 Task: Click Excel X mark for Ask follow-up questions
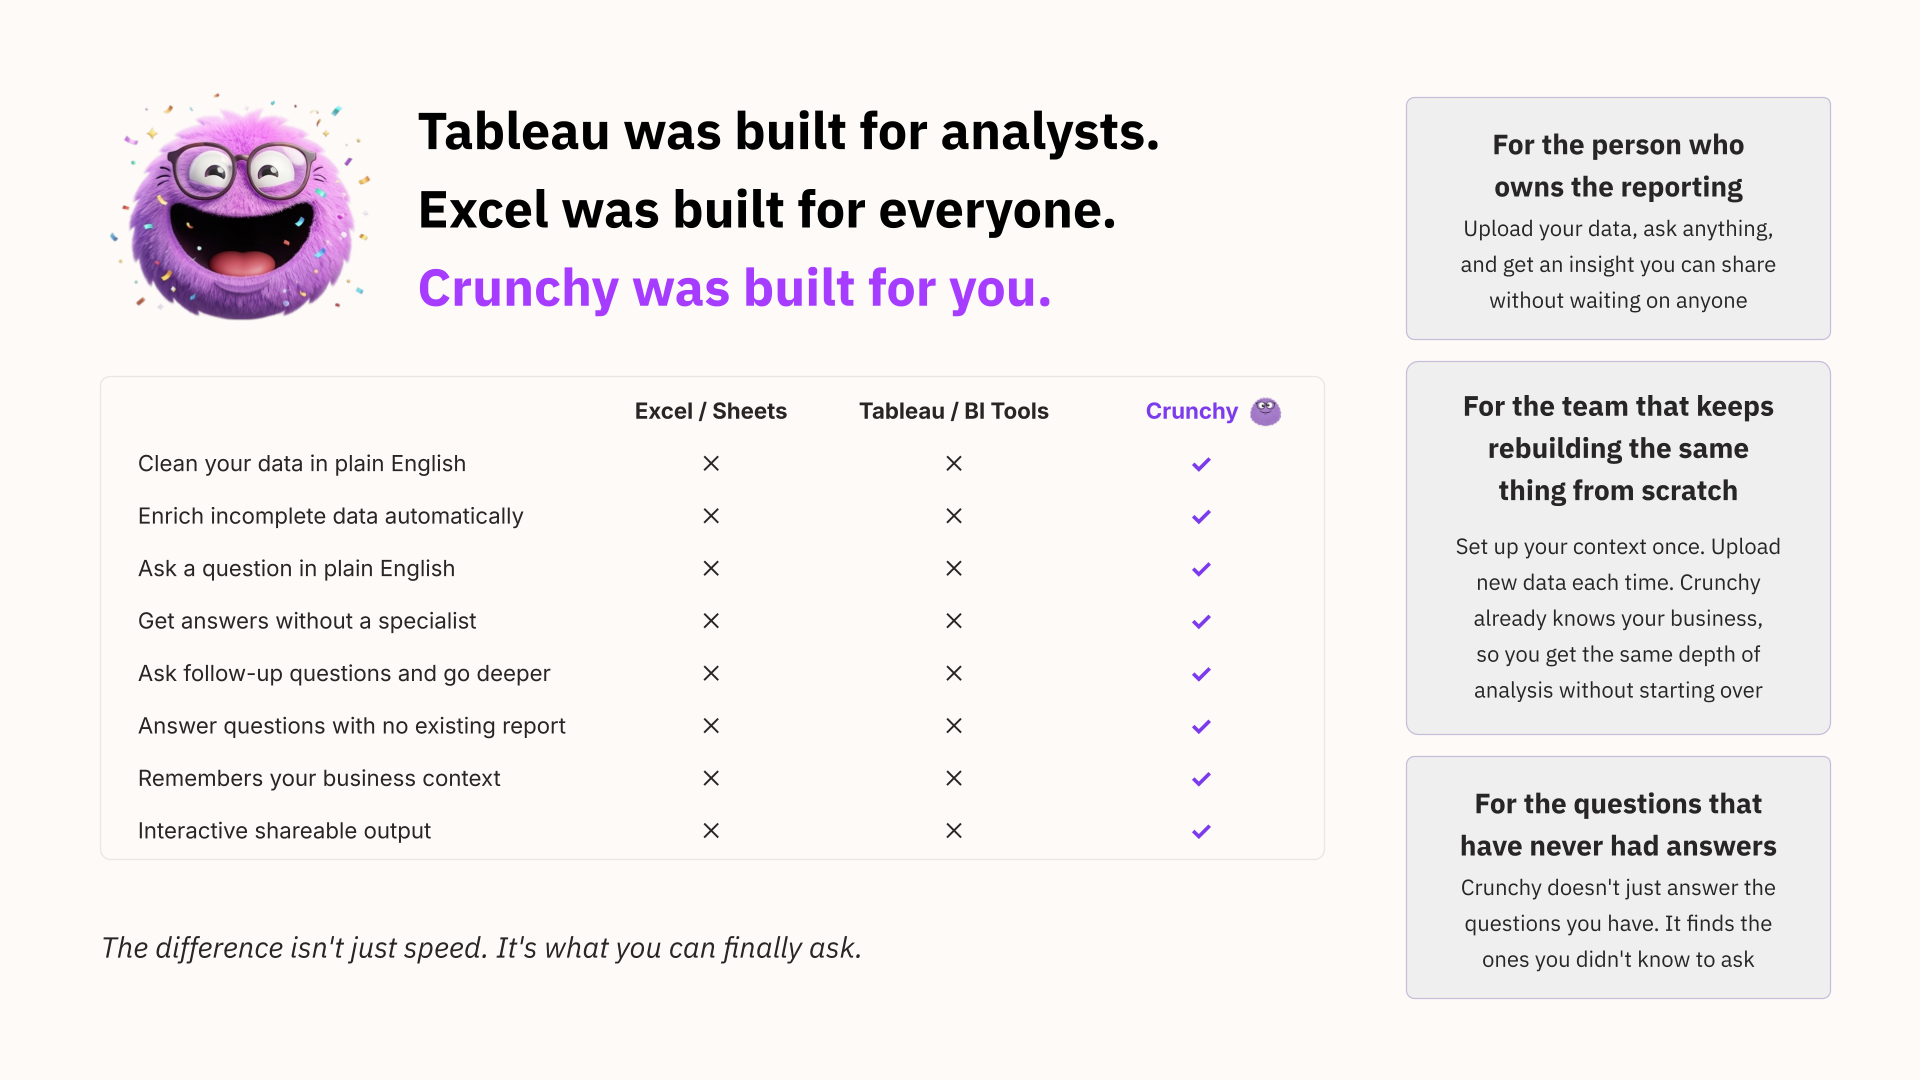(x=711, y=673)
